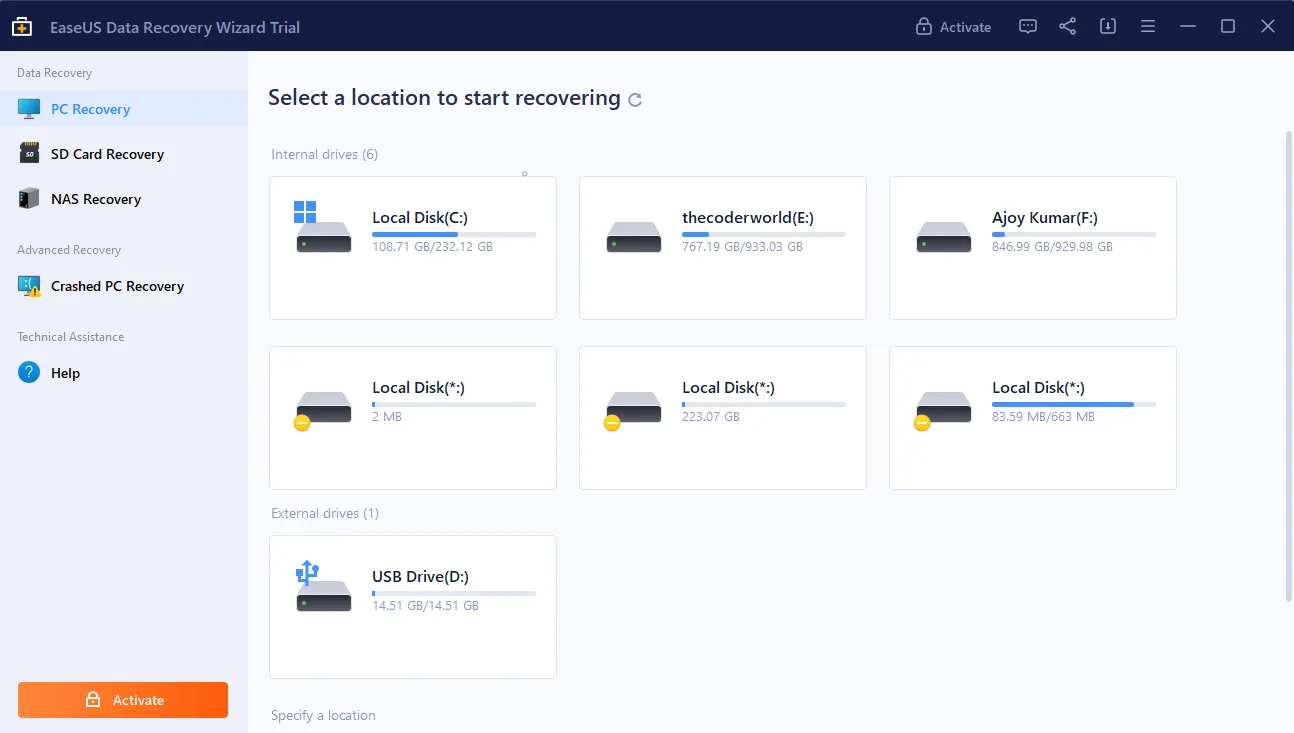Open Help in Technical Assistance
This screenshot has height=733, width=1294.
65,373
